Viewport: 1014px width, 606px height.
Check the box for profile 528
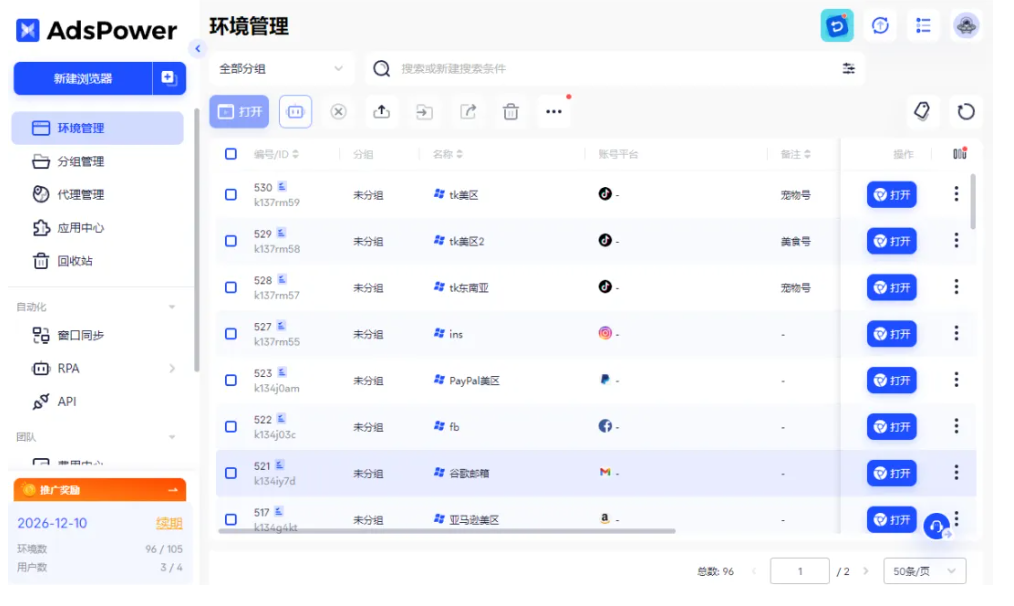(231, 287)
